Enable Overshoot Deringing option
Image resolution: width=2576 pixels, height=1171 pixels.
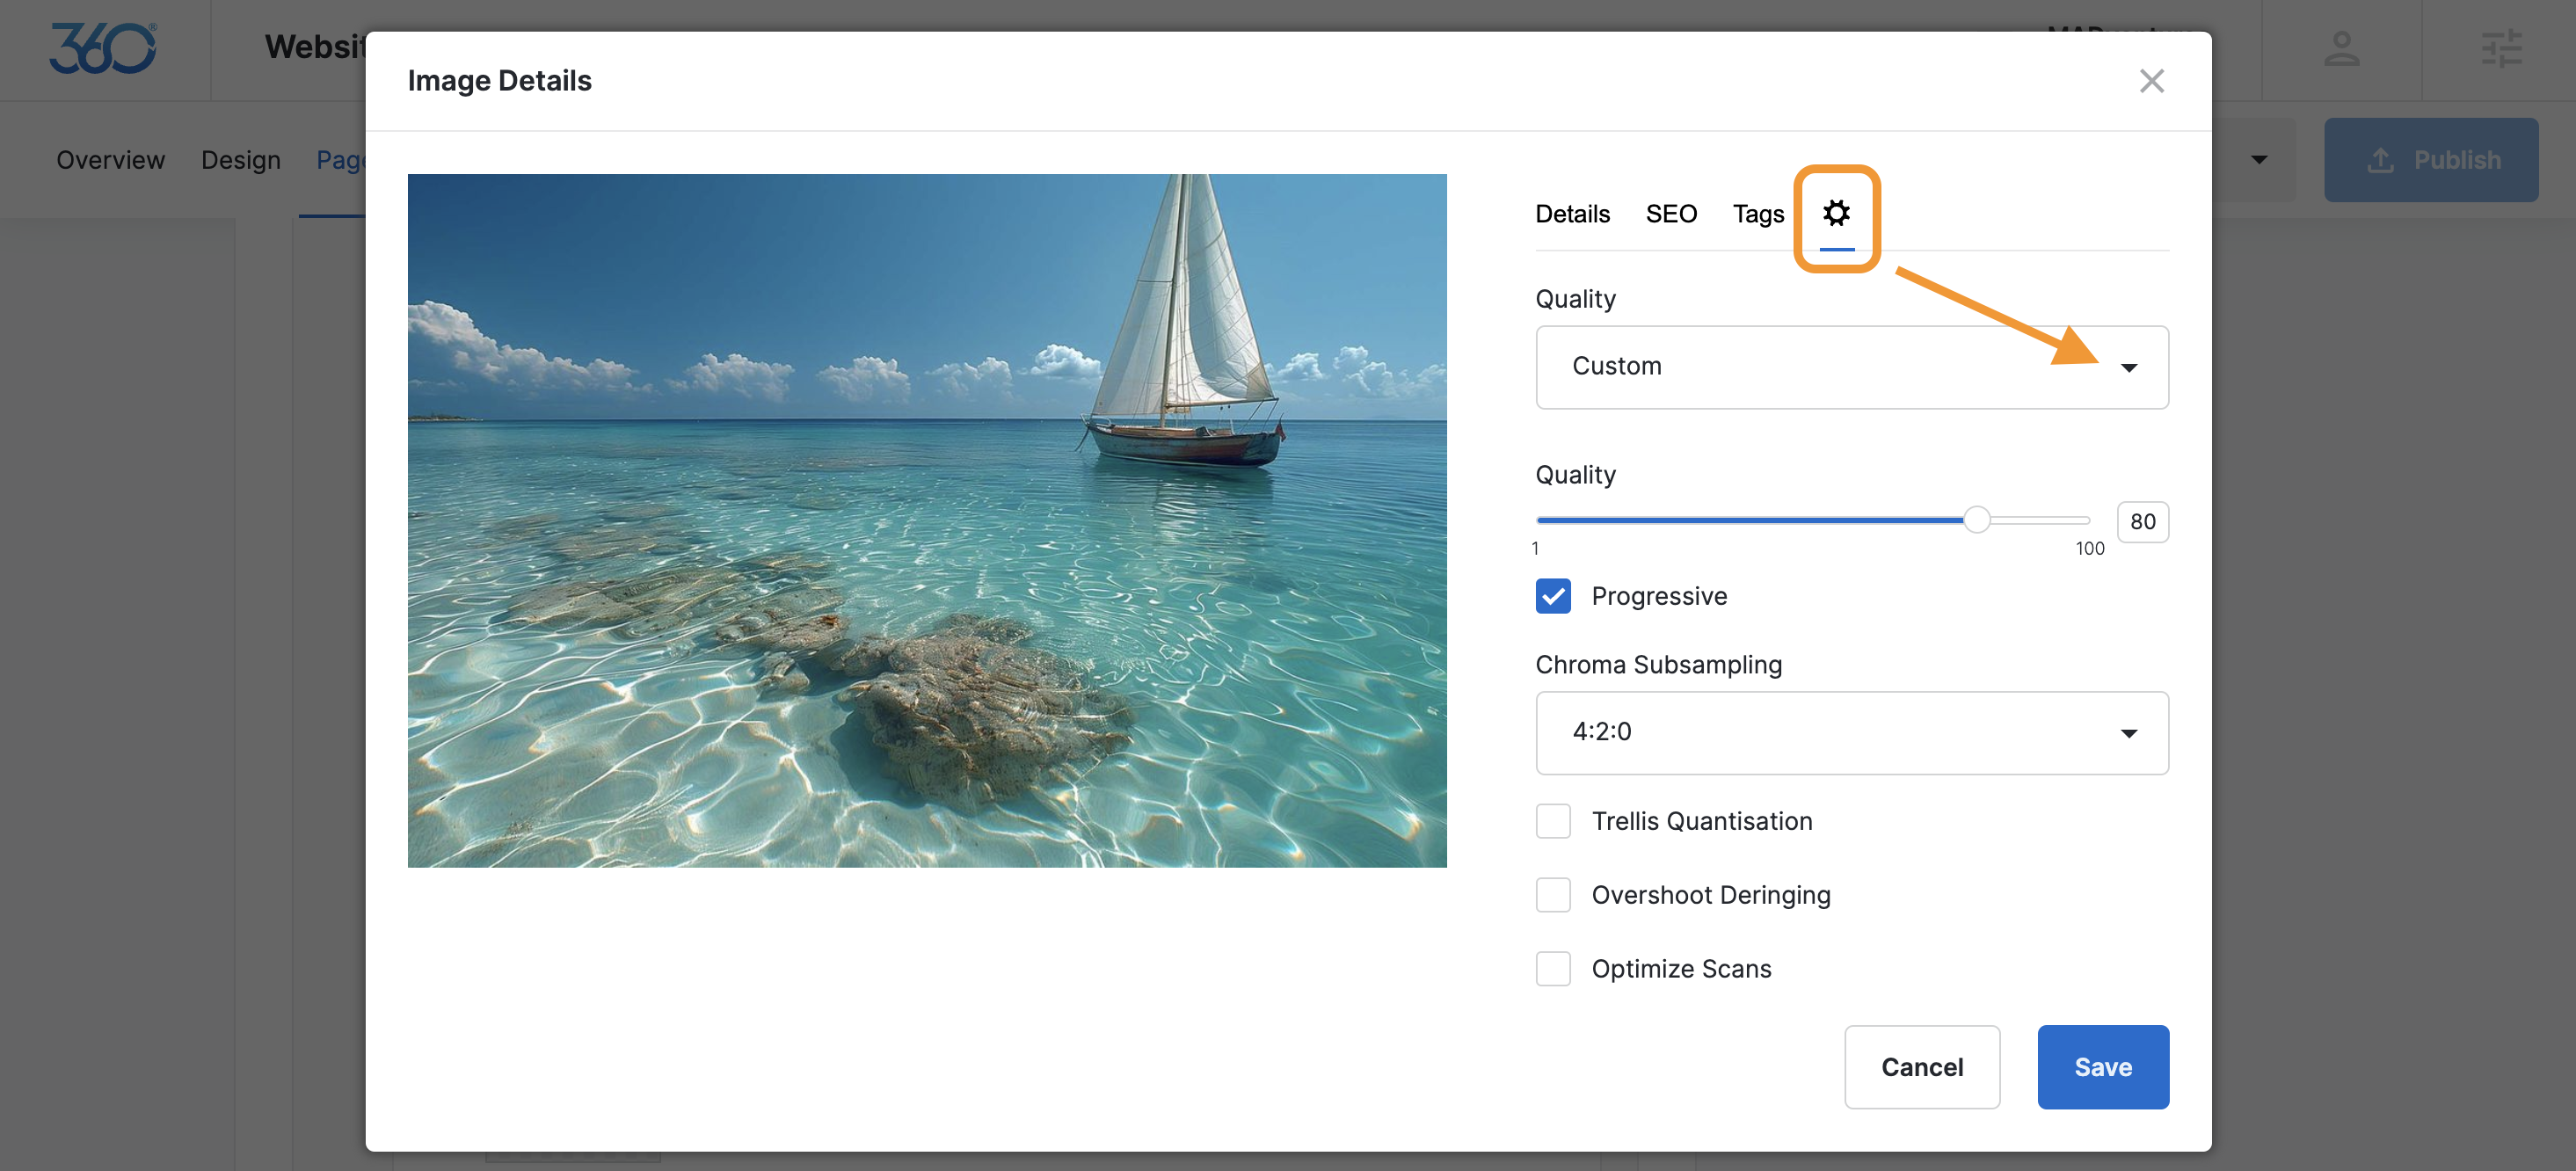(1553, 895)
